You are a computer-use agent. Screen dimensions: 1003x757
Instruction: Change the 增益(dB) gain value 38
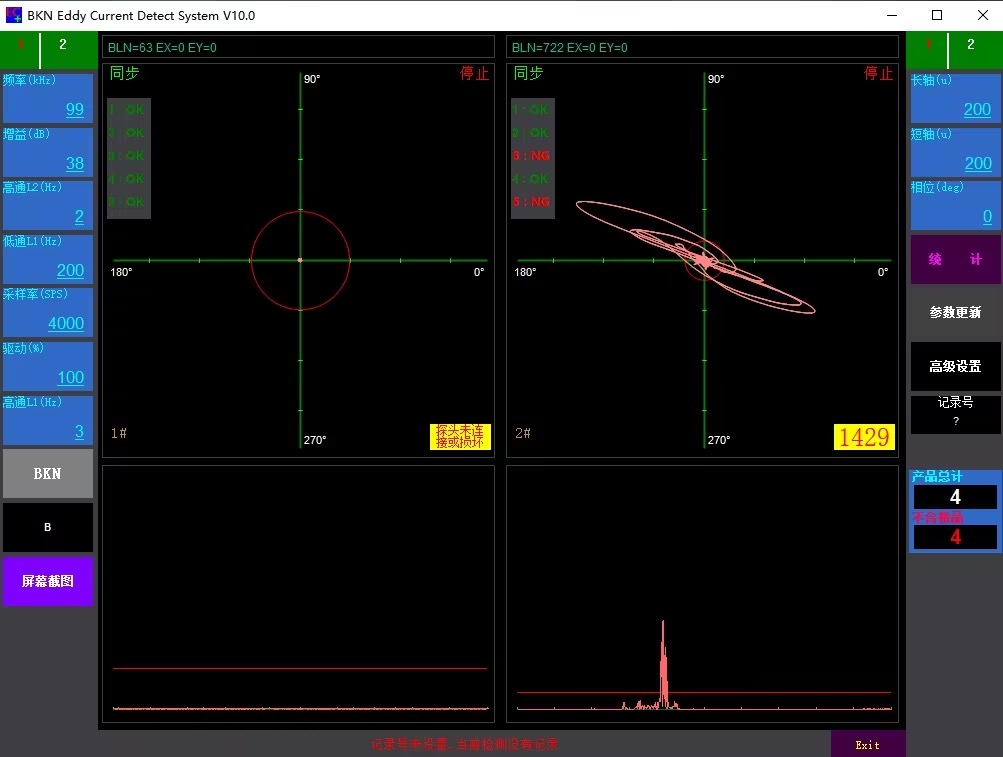tap(74, 164)
